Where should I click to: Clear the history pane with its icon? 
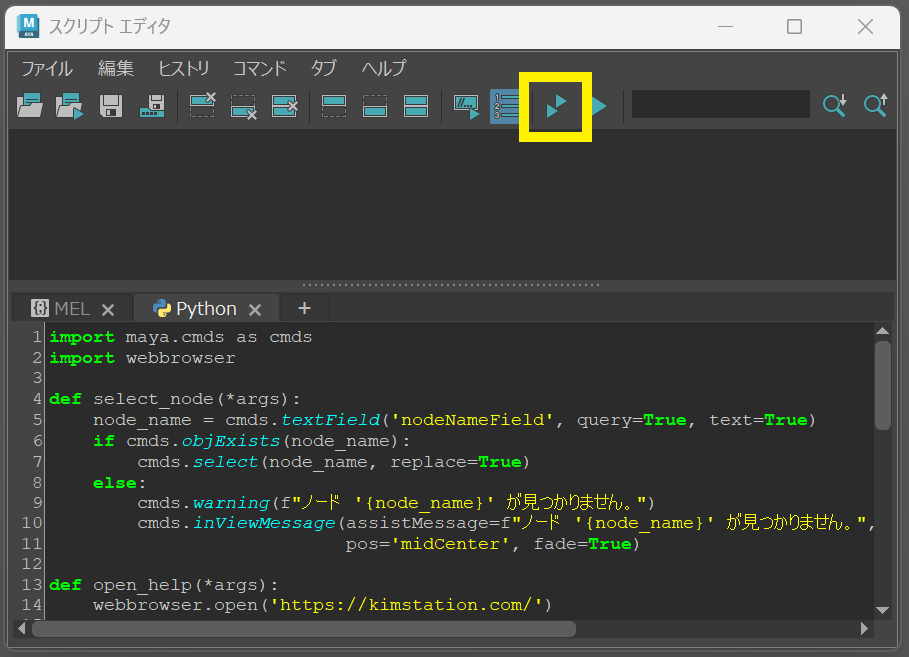pos(202,106)
